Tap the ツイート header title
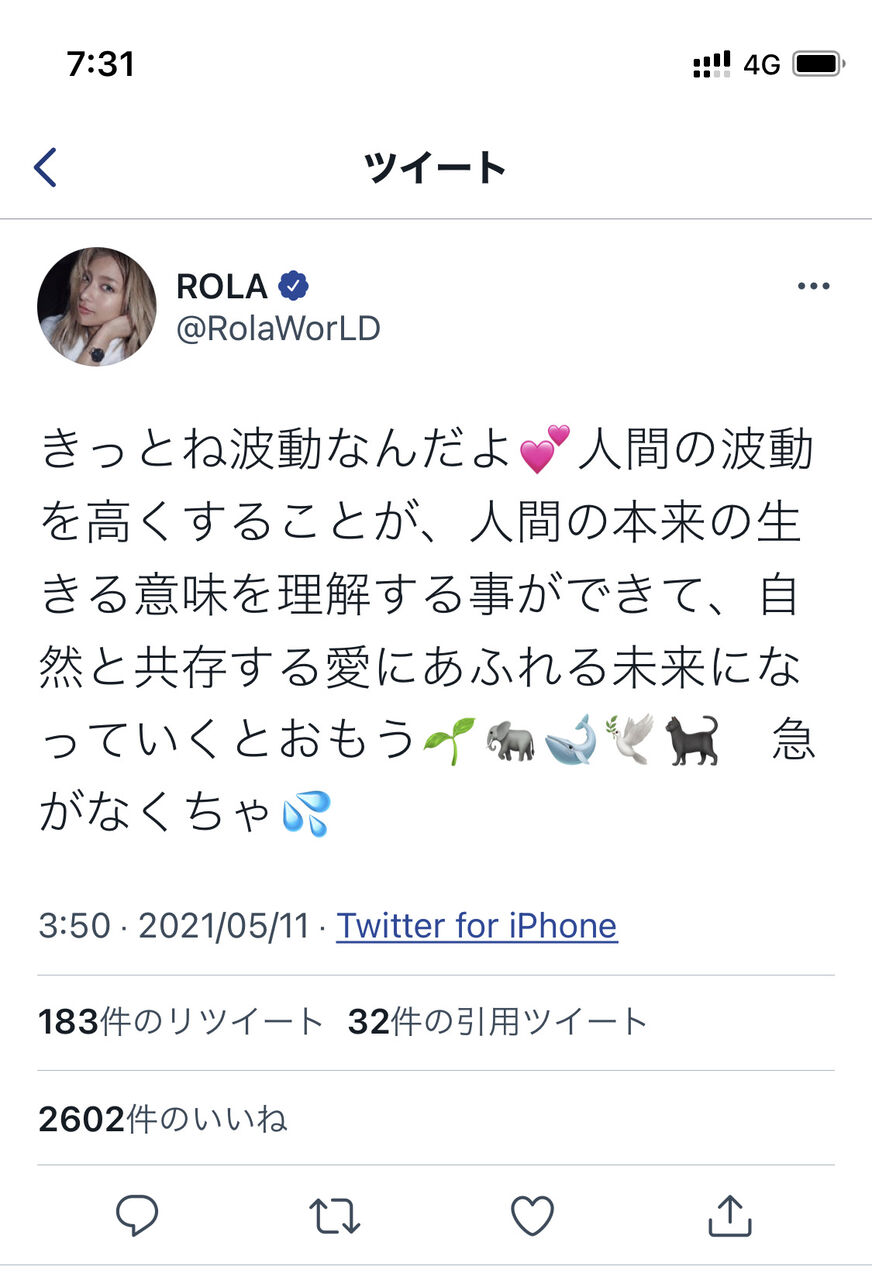Viewport: 872px width, 1280px height. tap(435, 168)
